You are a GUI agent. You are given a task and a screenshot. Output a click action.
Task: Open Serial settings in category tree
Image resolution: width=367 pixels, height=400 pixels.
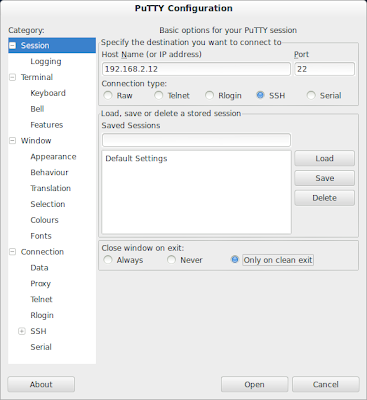point(41,347)
